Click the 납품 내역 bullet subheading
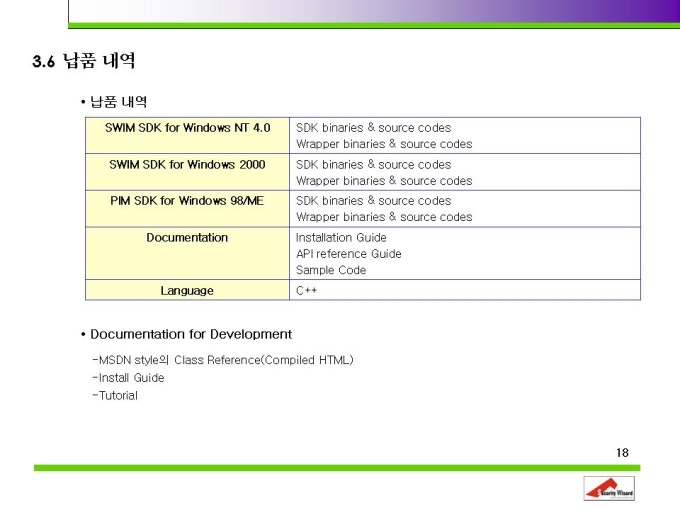 [x=114, y=102]
